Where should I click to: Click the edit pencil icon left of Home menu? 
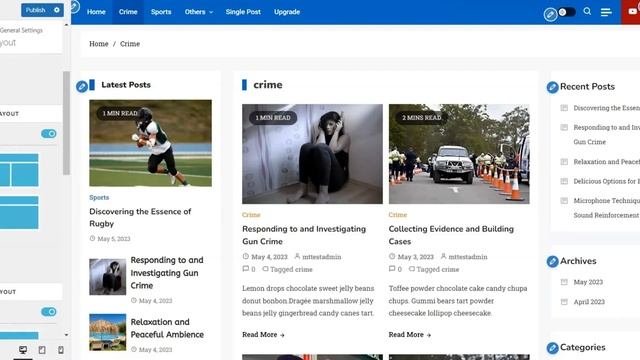click(x=75, y=7)
